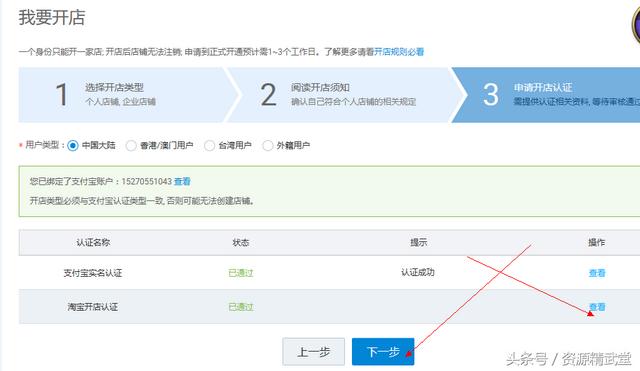Open step 3 申请开店认证
This screenshot has width=640, height=371.
point(547,95)
